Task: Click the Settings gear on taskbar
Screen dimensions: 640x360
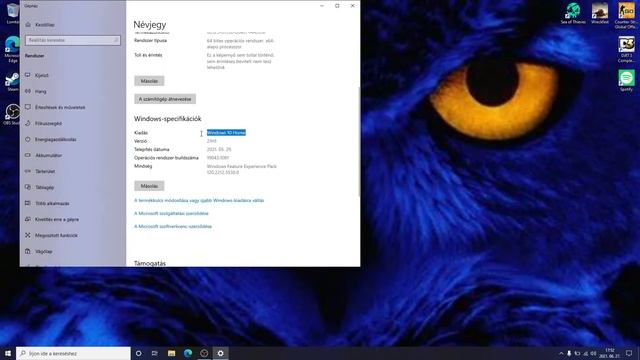Action: (220, 353)
